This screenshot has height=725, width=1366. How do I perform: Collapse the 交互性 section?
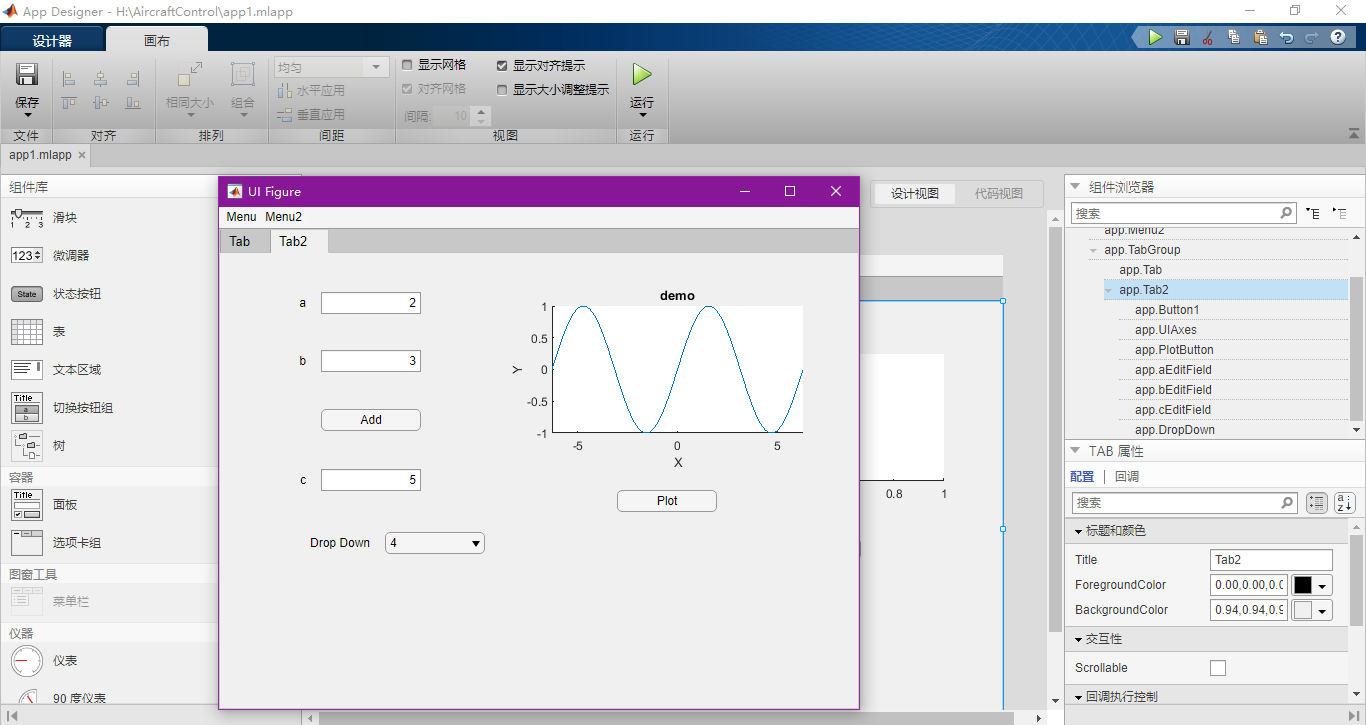(x=1078, y=639)
